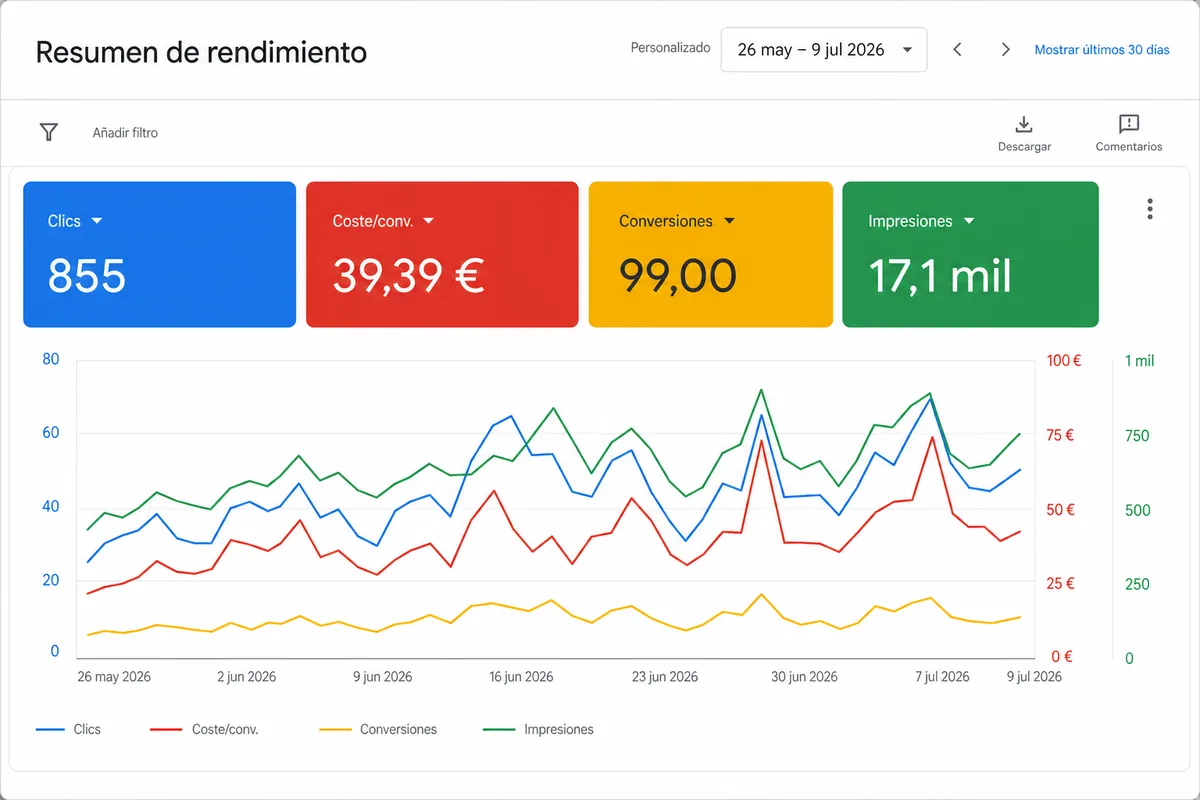The width and height of the screenshot is (1200, 800).
Task: Go to previous date range arrow
Action: click(x=957, y=50)
